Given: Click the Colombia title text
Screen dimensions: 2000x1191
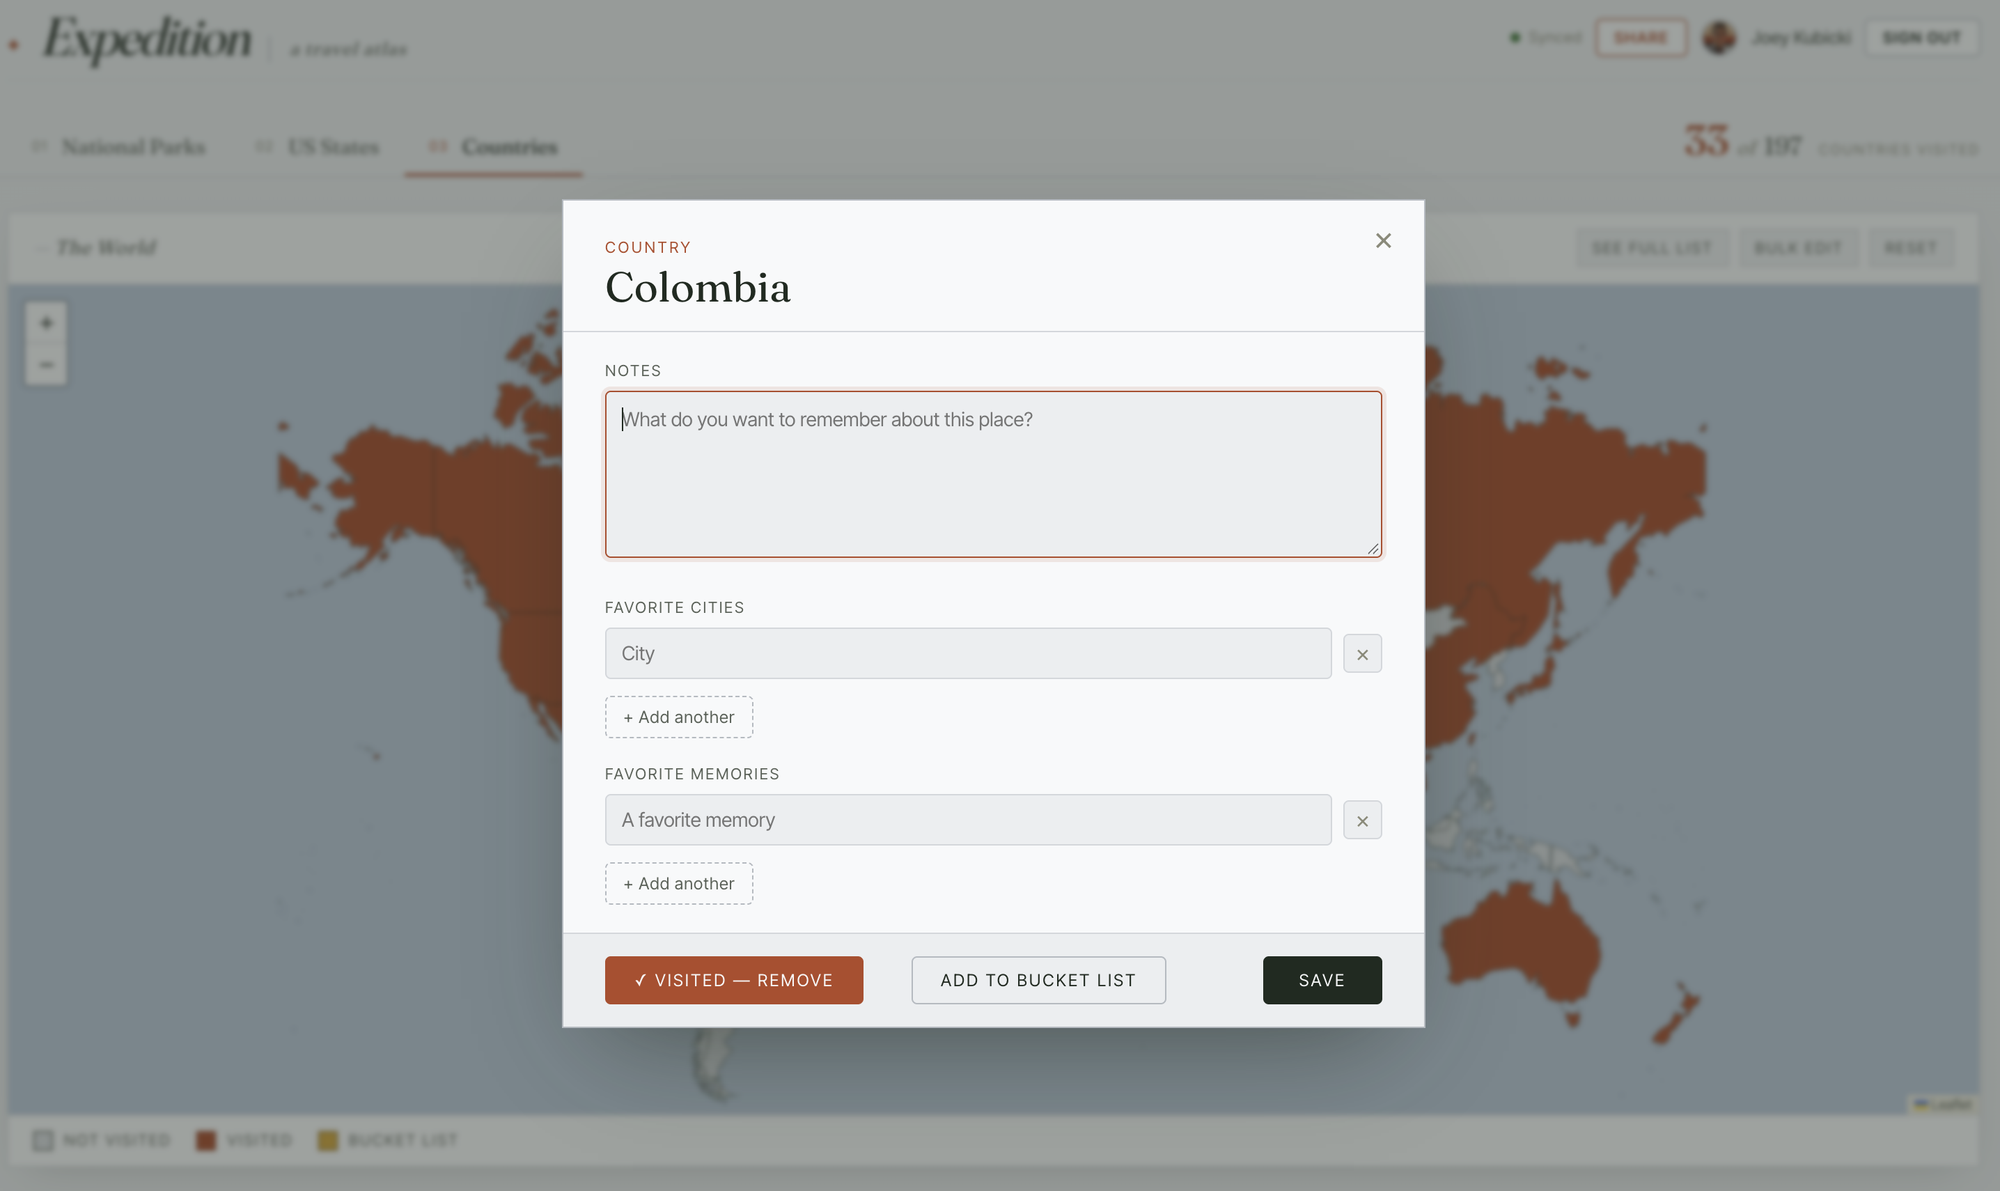Looking at the screenshot, I should [x=698, y=288].
